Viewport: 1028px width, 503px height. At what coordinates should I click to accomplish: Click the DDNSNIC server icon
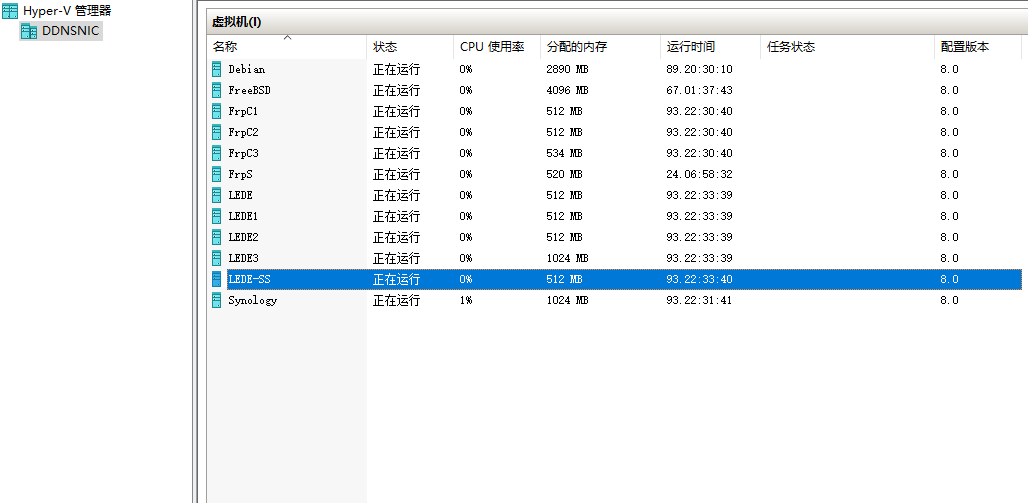click(x=29, y=30)
